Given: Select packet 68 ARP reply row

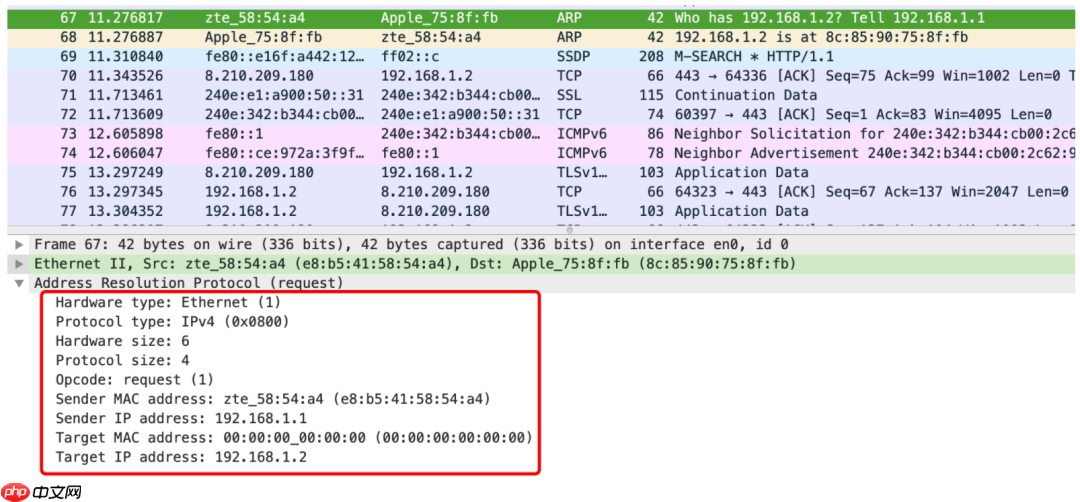Looking at the screenshot, I should [x=541, y=37].
